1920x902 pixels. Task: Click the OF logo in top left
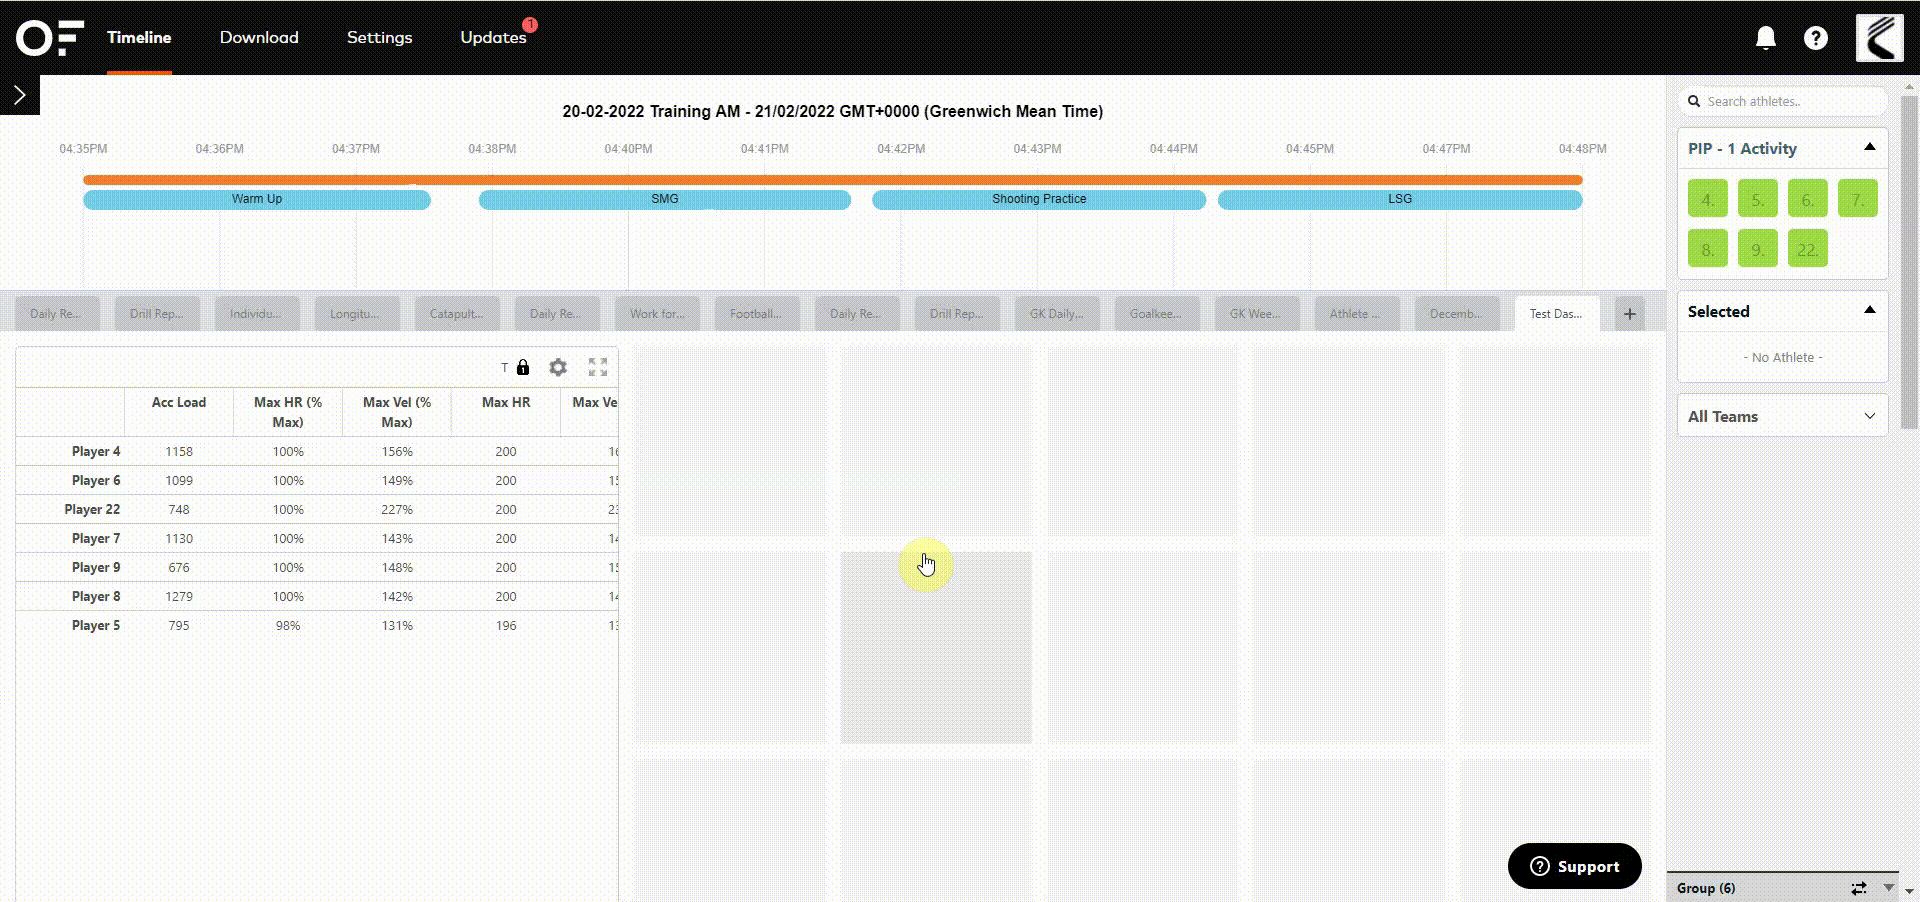(47, 37)
